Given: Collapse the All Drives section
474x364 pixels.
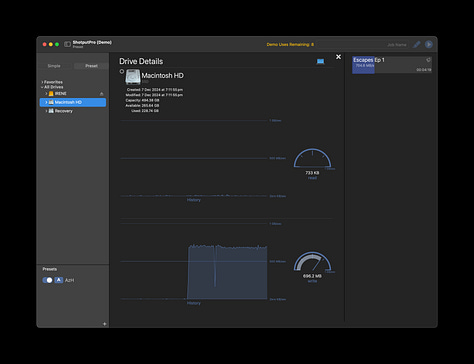Looking at the screenshot, I should tap(42, 87).
